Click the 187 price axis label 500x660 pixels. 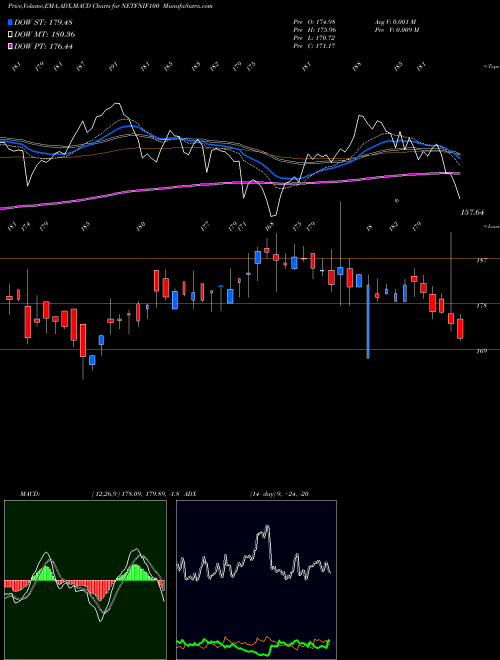(481, 261)
